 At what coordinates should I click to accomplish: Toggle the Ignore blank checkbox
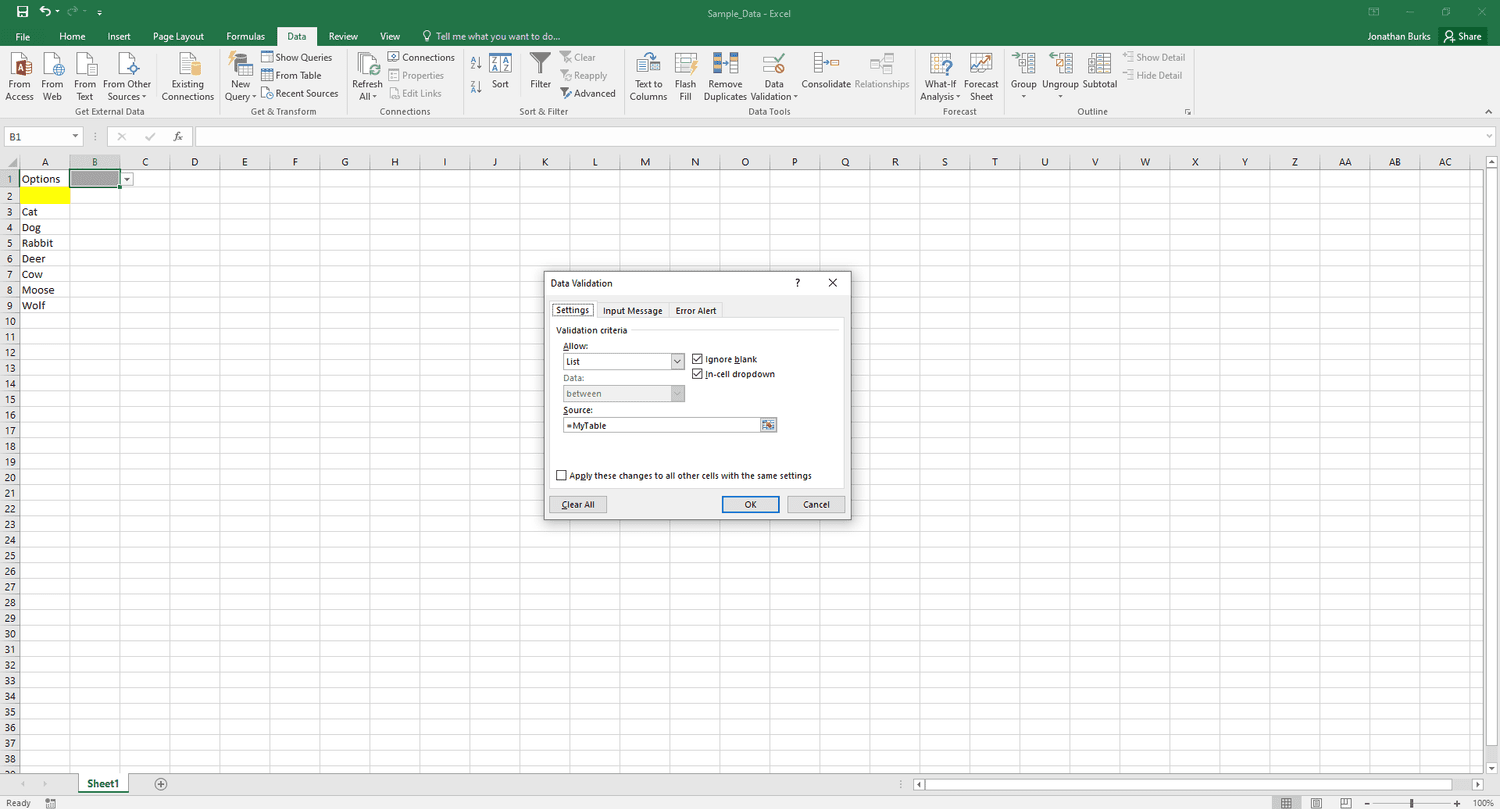click(698, 359)
